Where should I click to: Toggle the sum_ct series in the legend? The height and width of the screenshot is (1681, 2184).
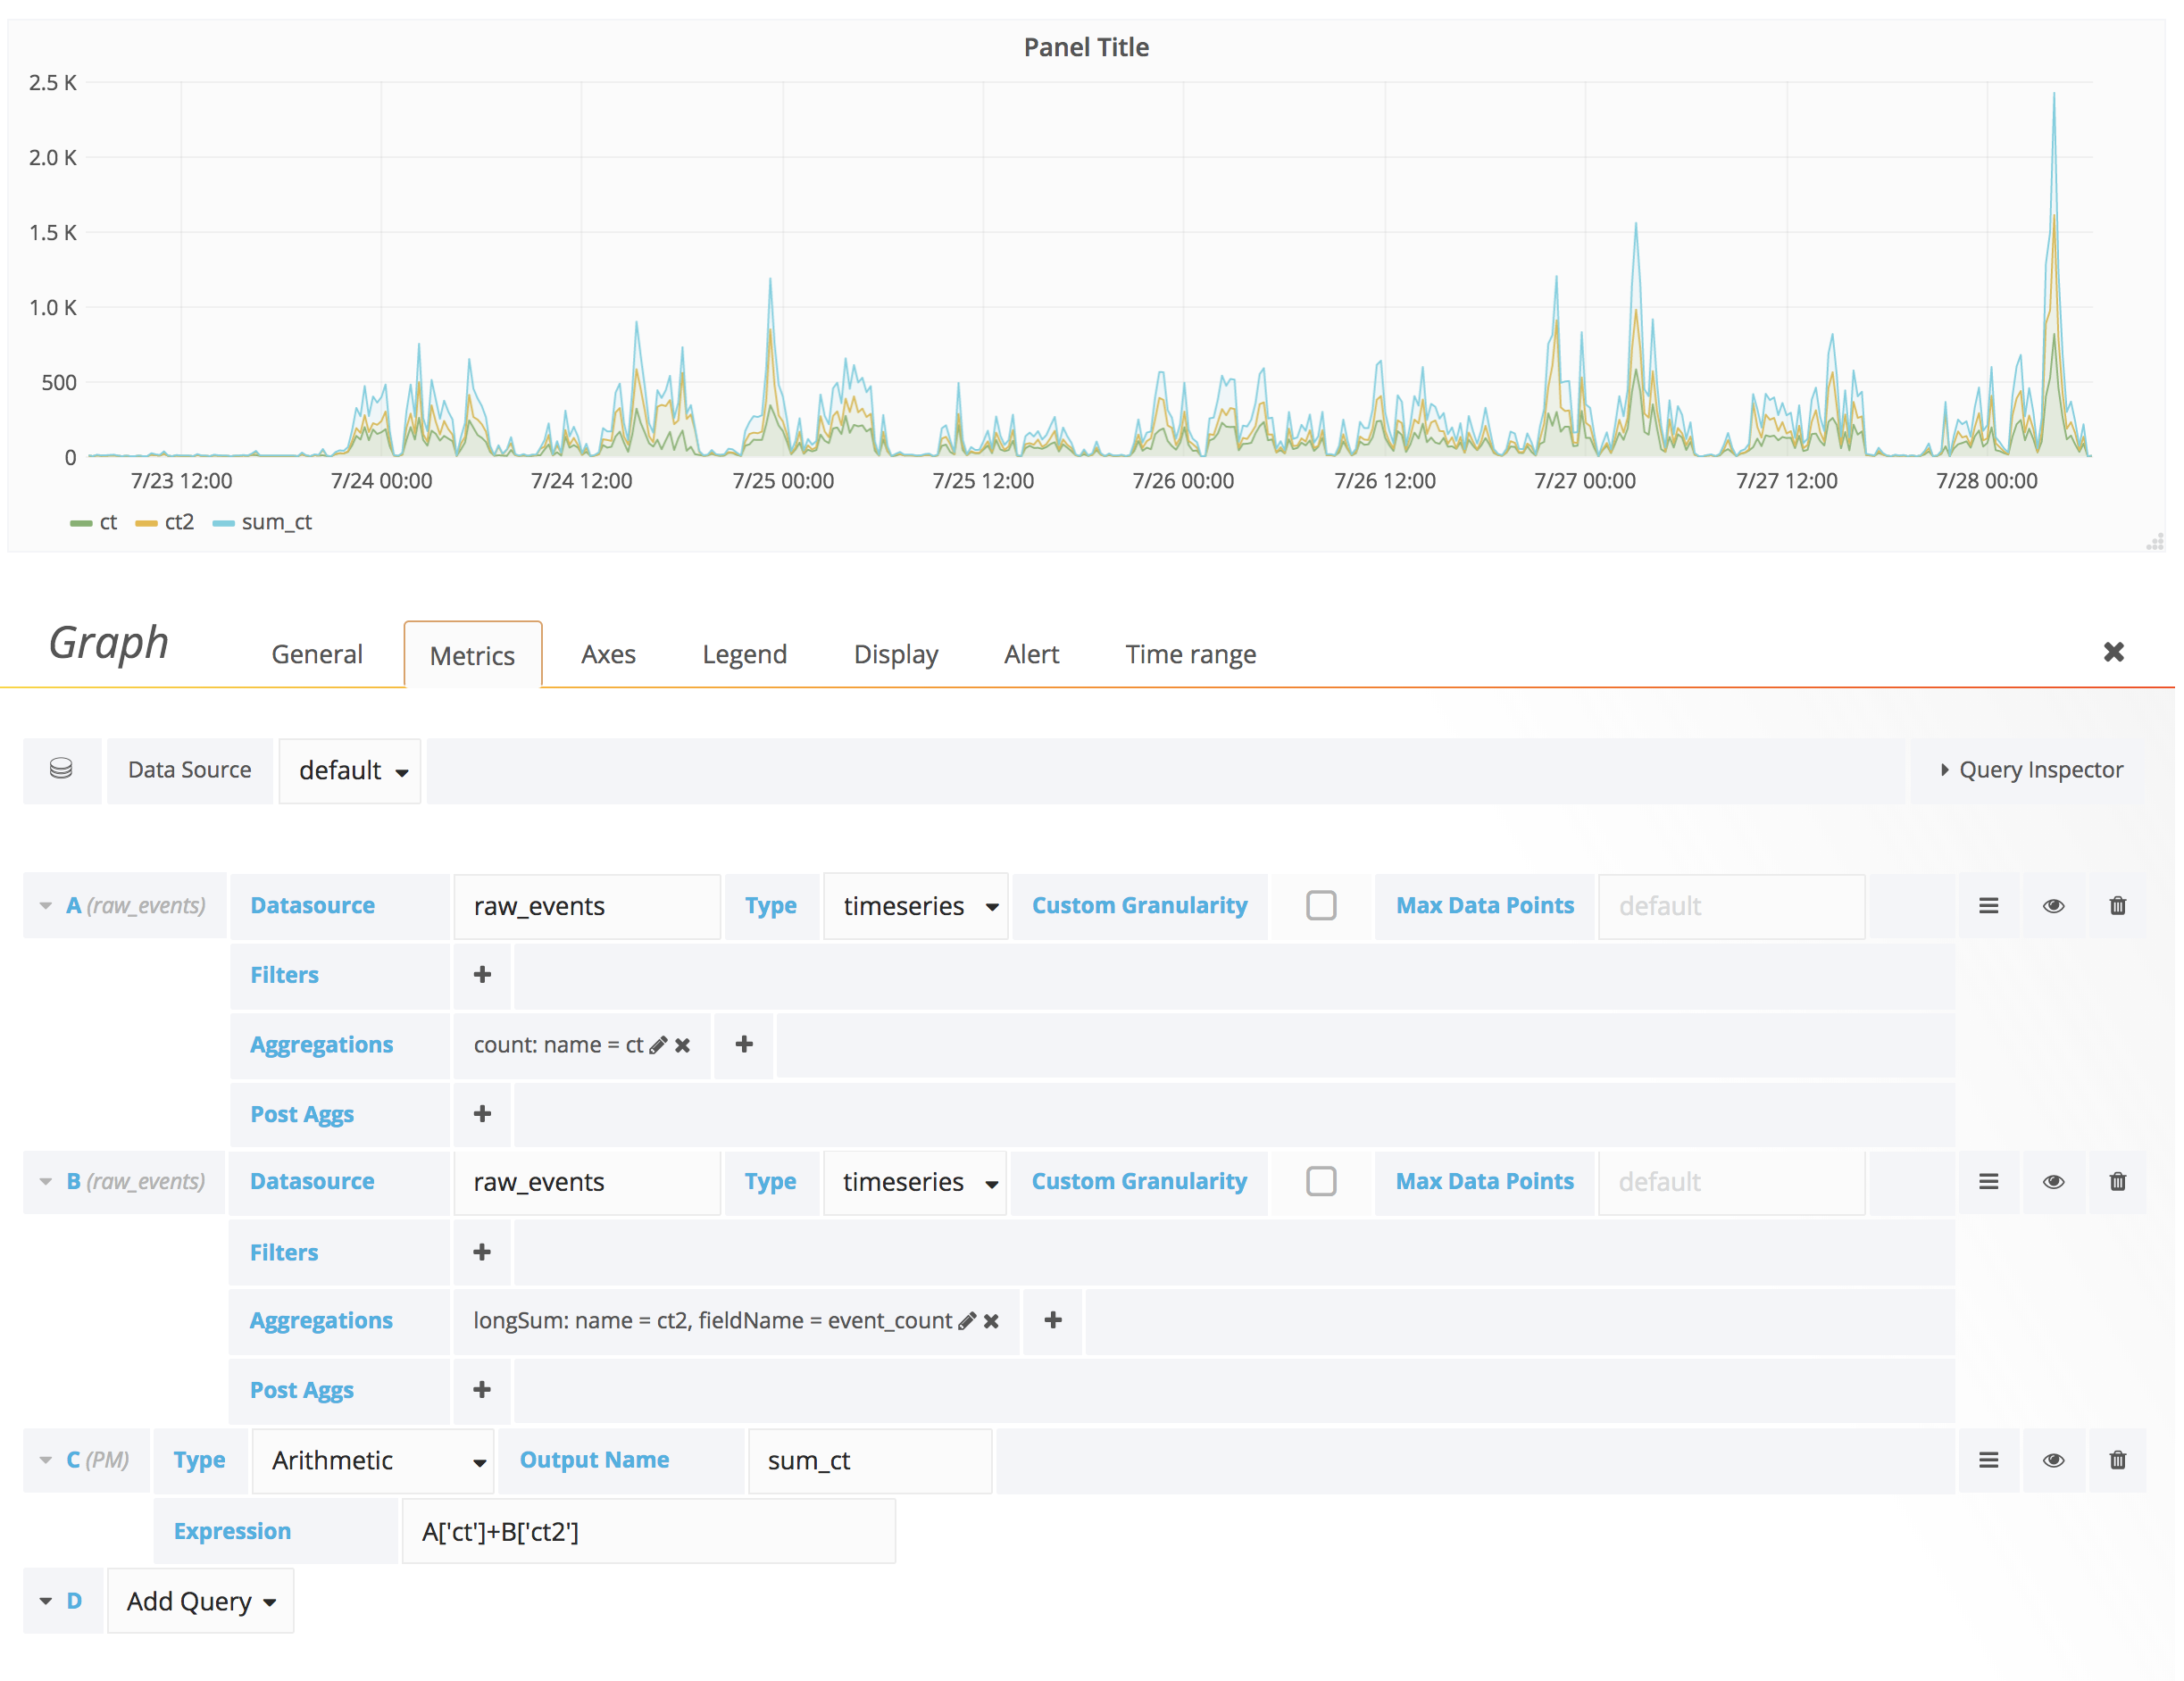click(277, 524)
